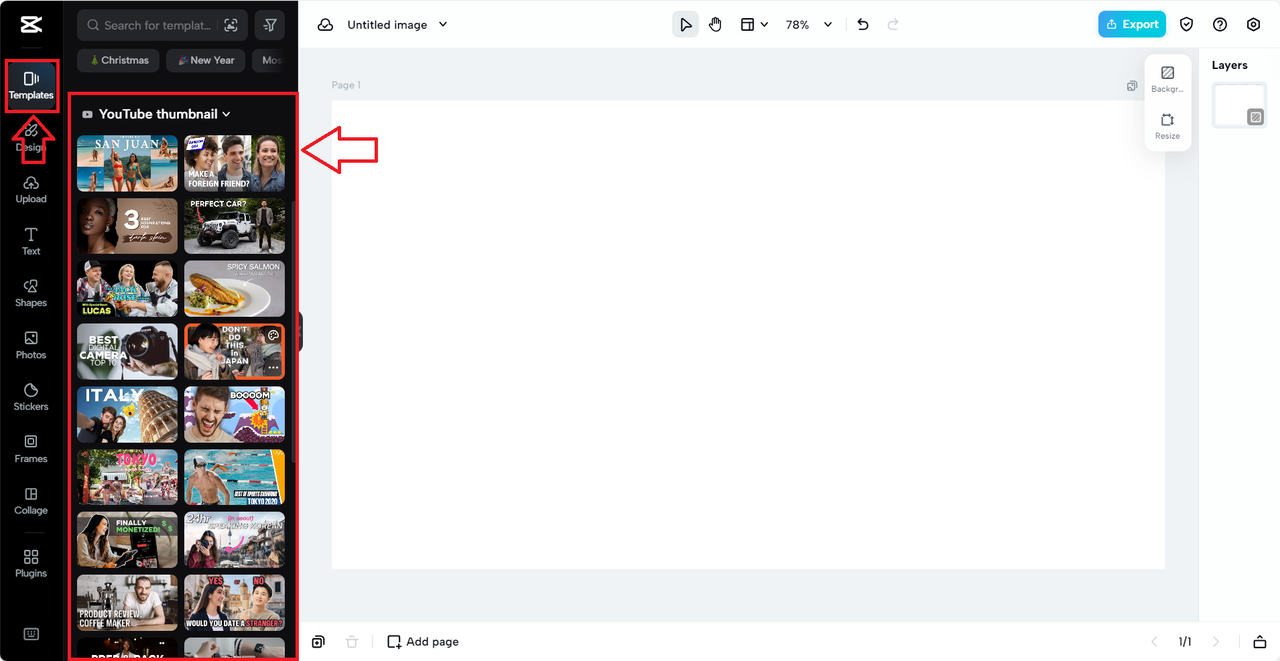Click the keyboard shortcuts icon in sidebar

coord(31,634)
